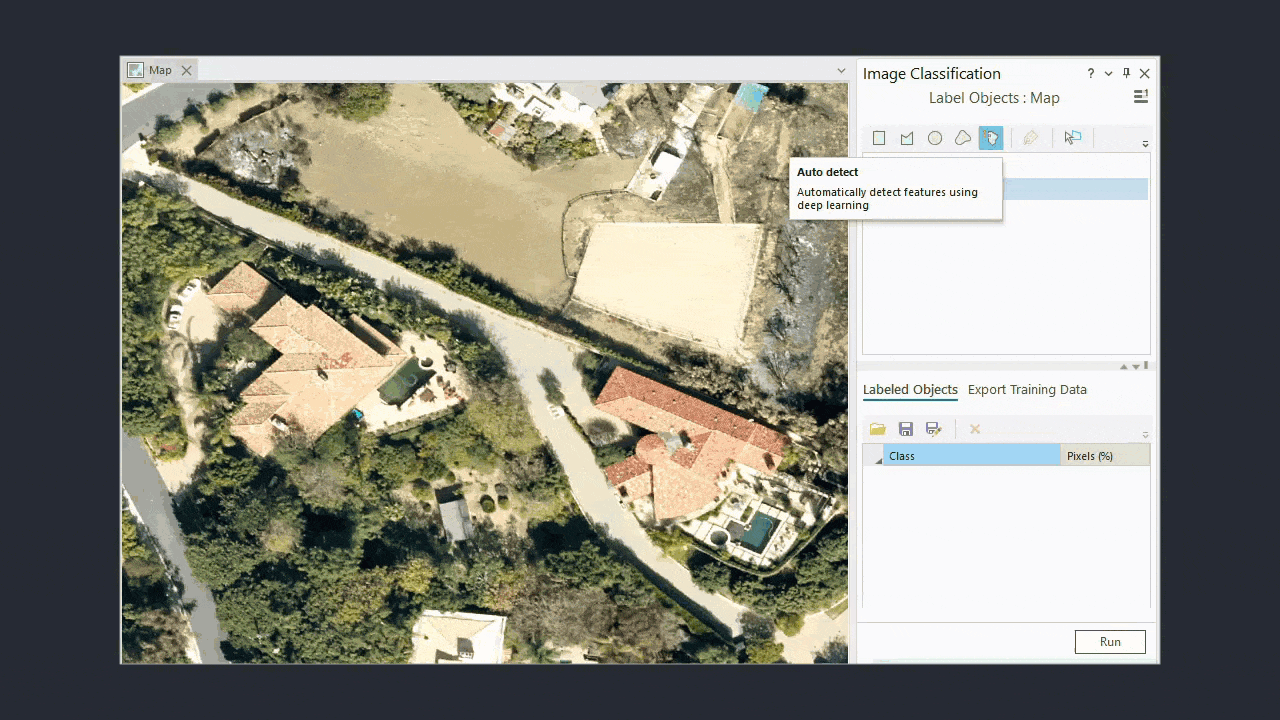Select the Edit labeled object tool
The height and width of the screenshot is (720, 1280).
[x=1030, y=137]
